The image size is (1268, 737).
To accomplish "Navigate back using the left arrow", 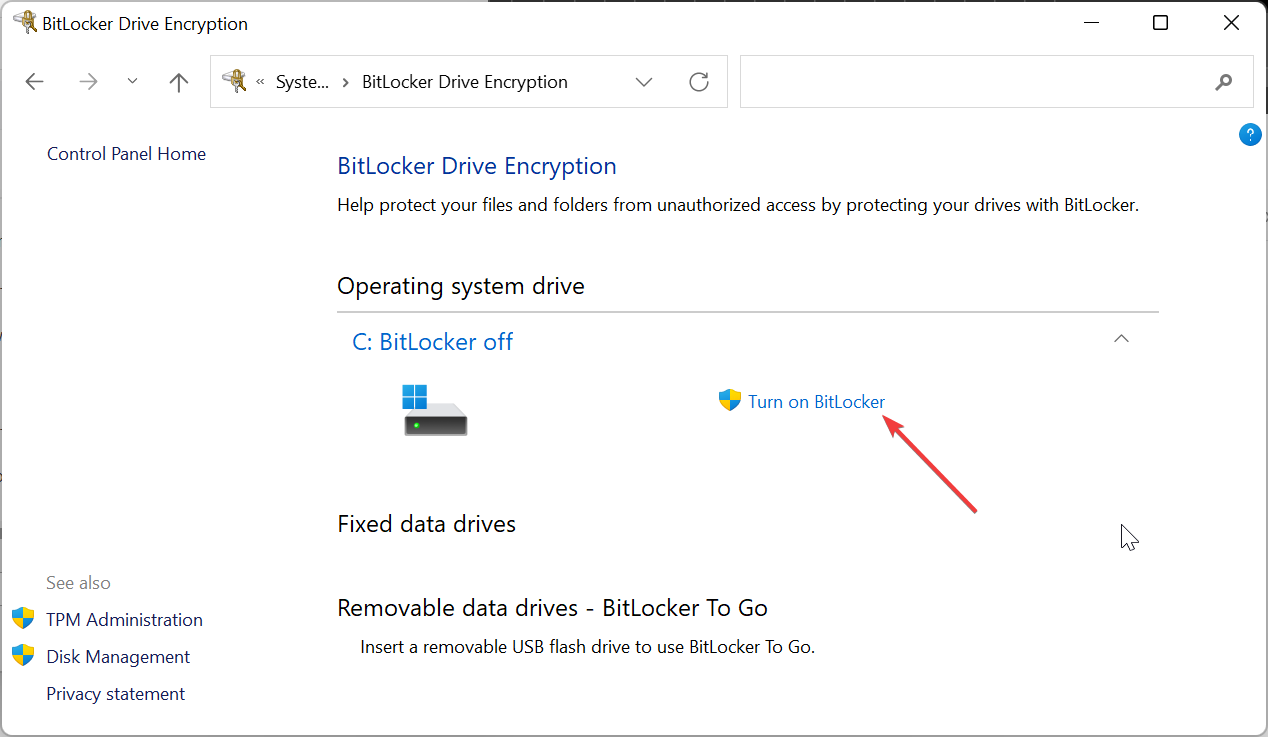I will point(34,81).
